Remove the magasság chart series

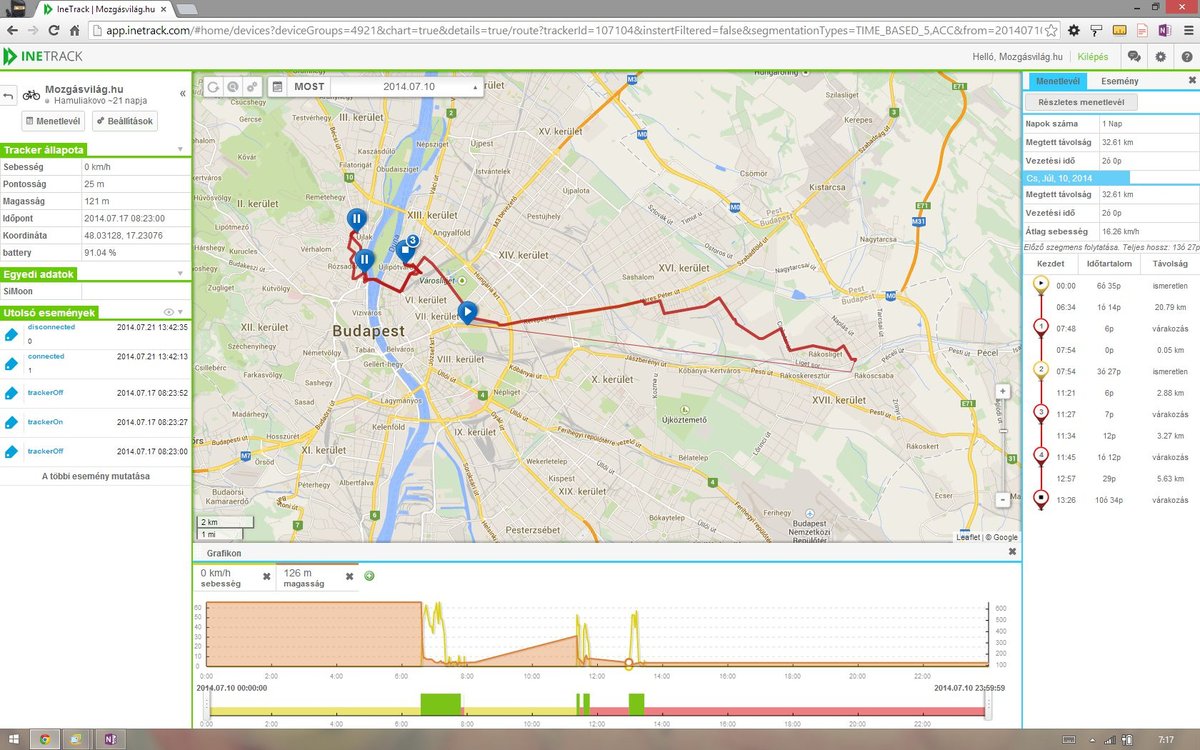349,577
